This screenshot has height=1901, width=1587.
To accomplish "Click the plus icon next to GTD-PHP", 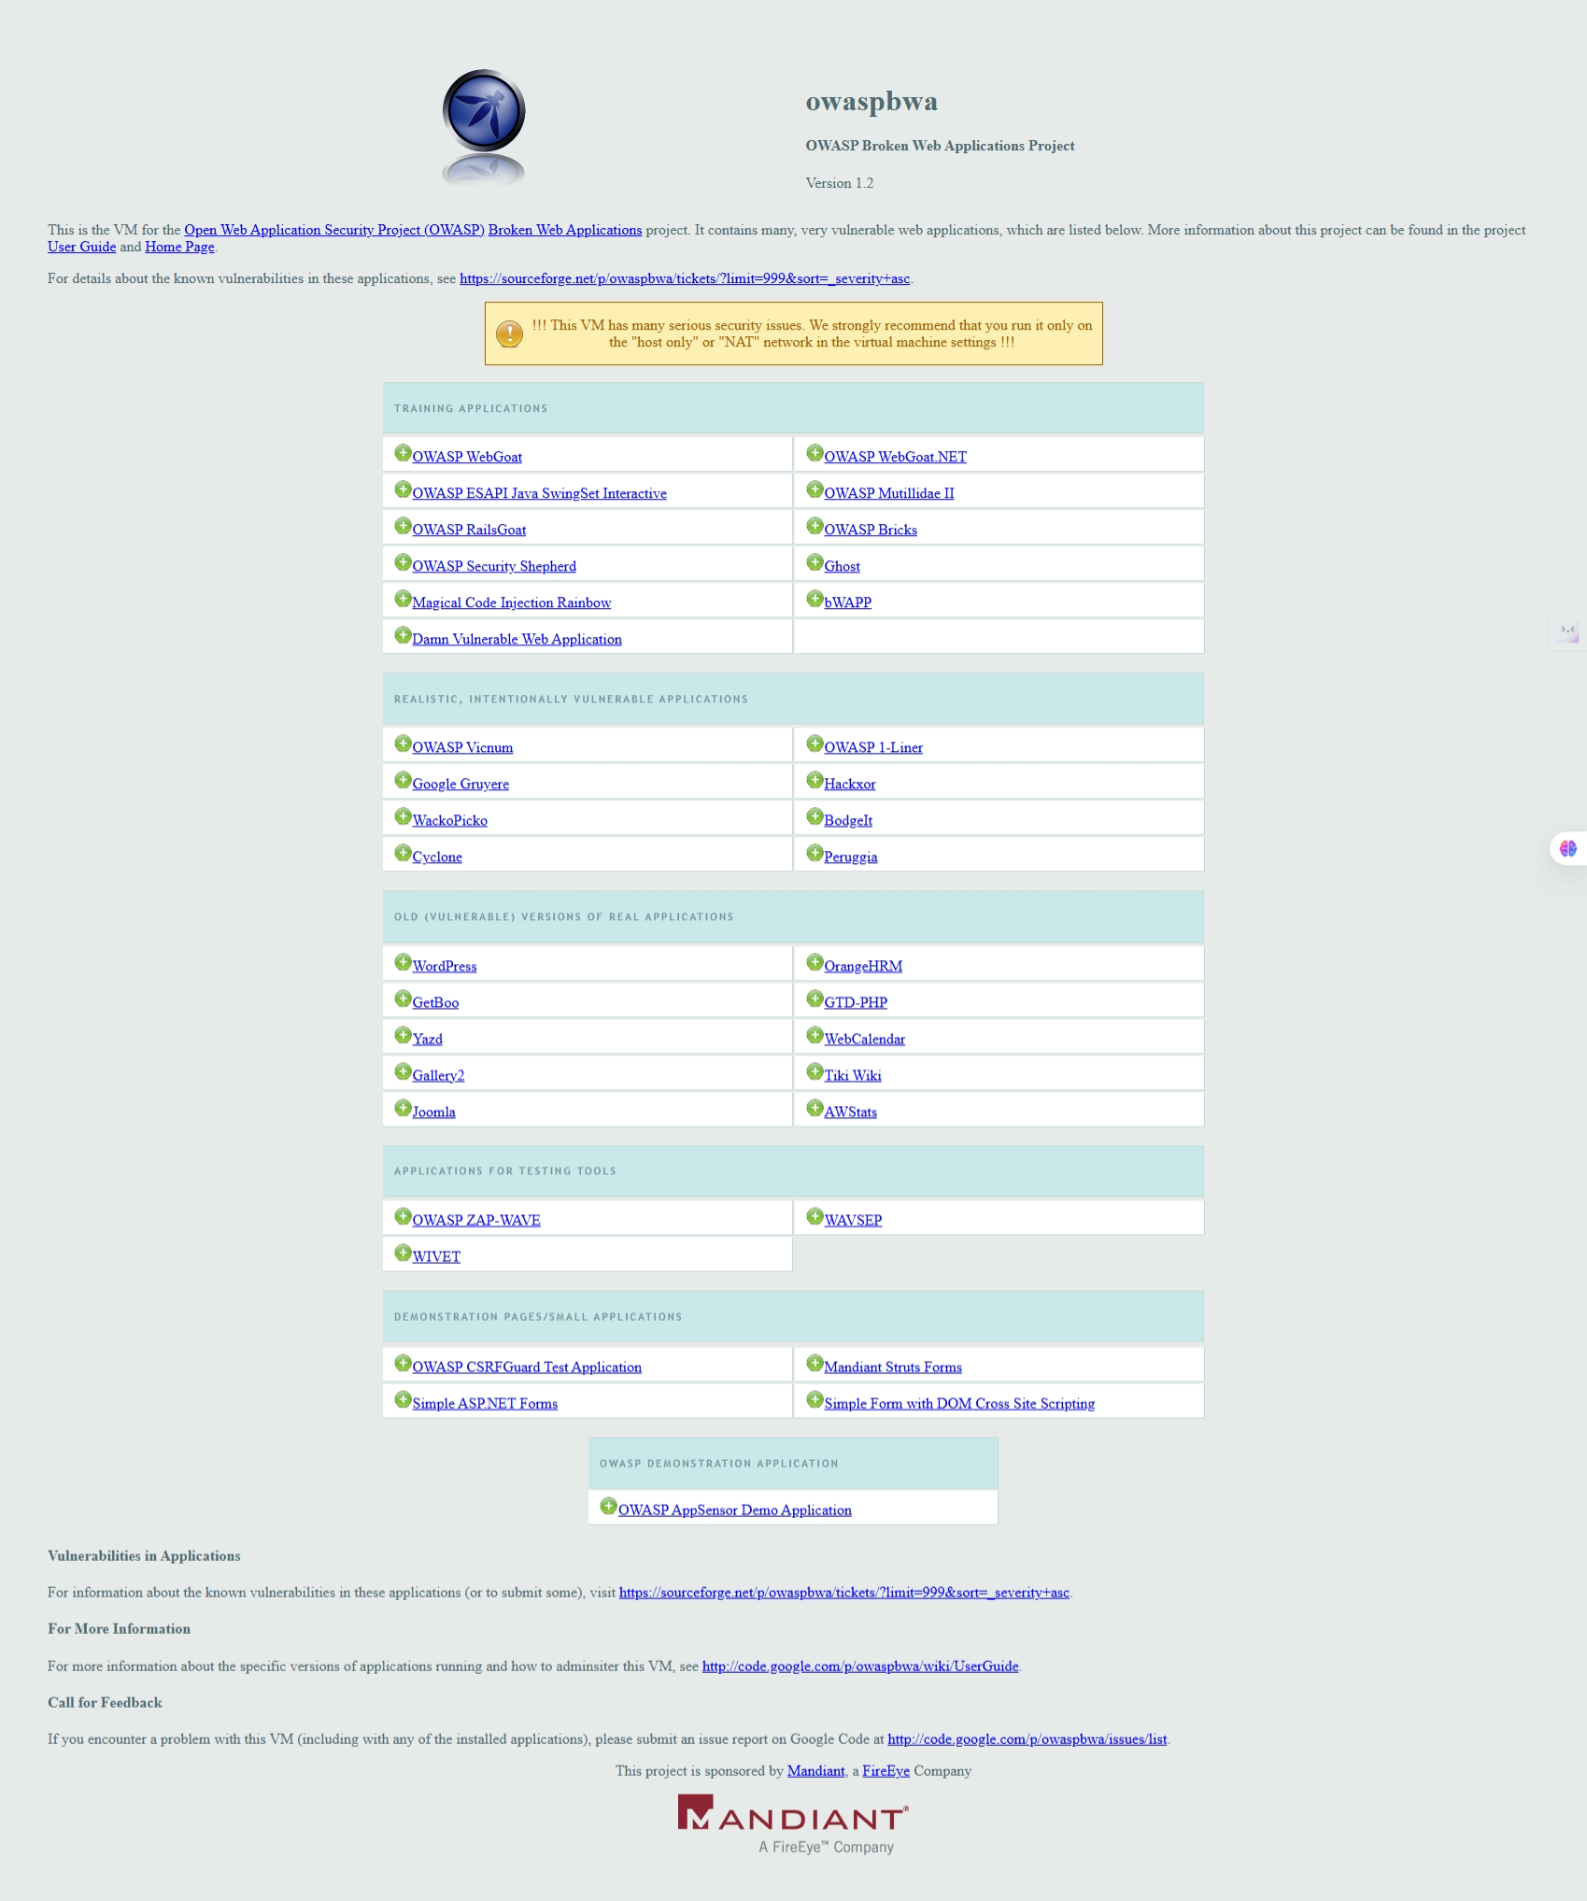I will click(x=815, y=999).
